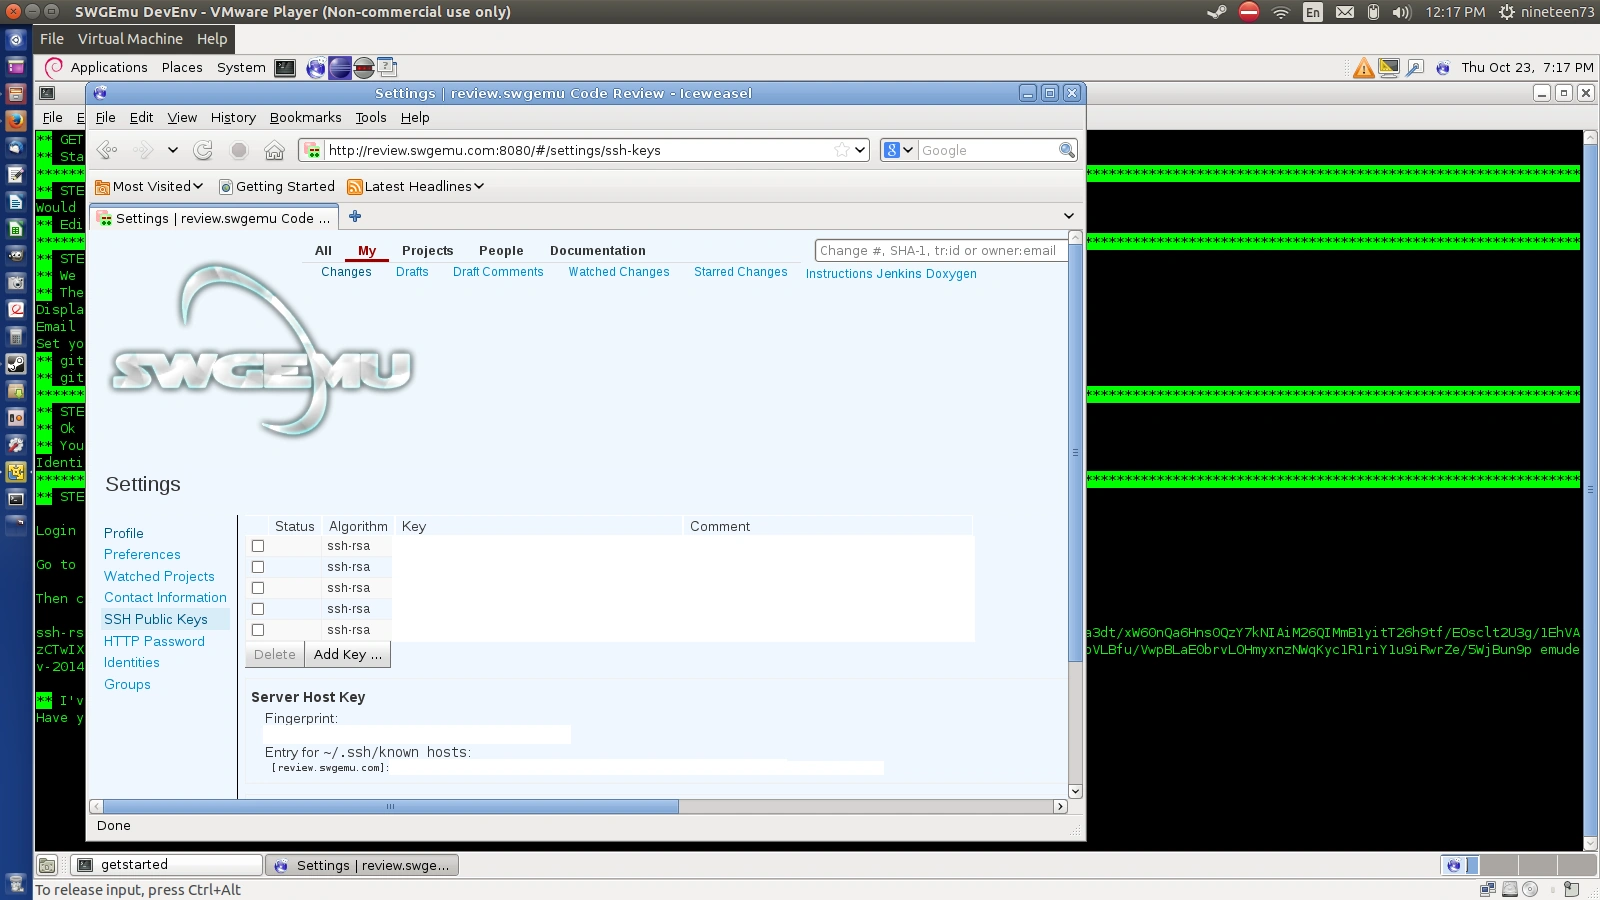This screenshot has height=900, width=1600.
Task: Open the Jenkins link
Action: [x=899, y=274]
